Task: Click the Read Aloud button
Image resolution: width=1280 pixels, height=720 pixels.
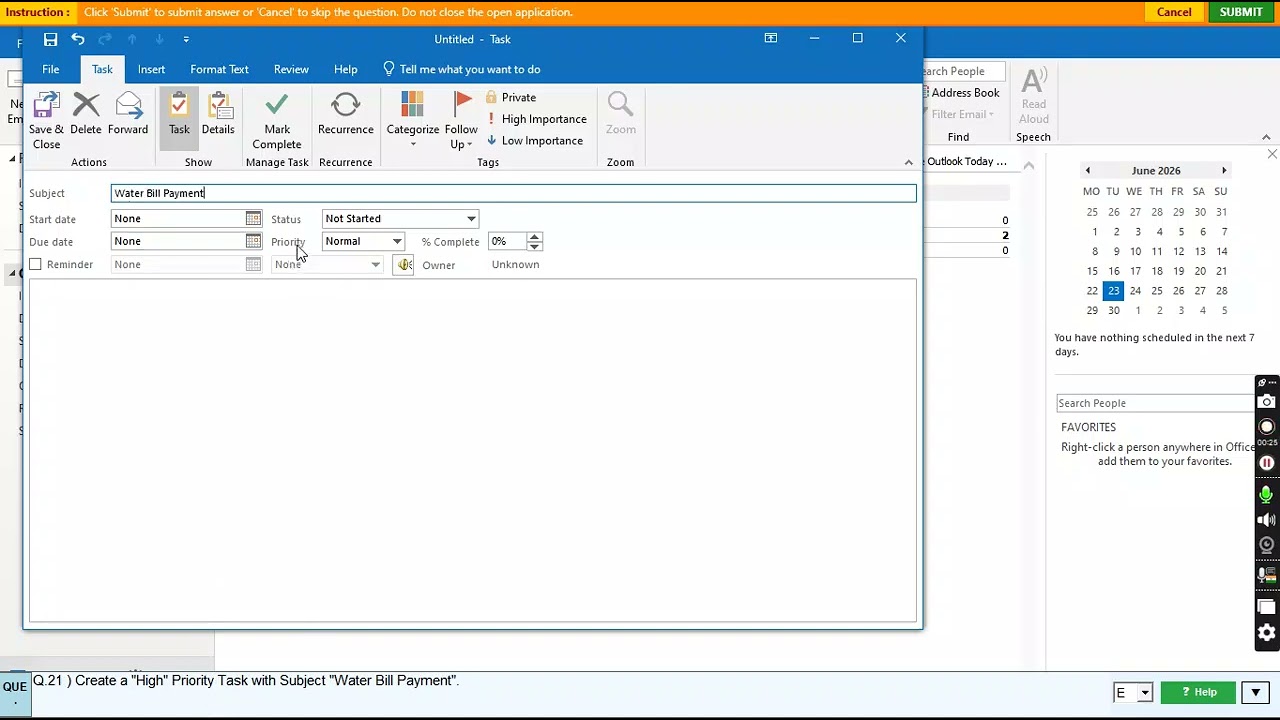Action: point(1034,97)
